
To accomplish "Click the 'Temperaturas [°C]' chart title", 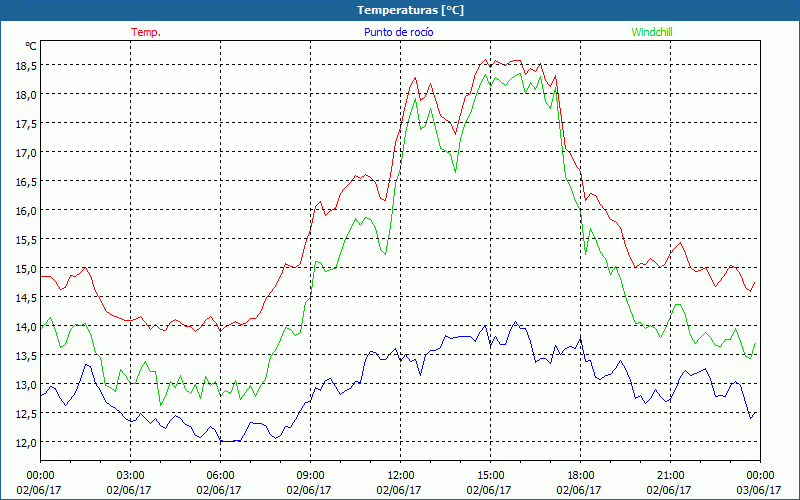I will 410,10.
